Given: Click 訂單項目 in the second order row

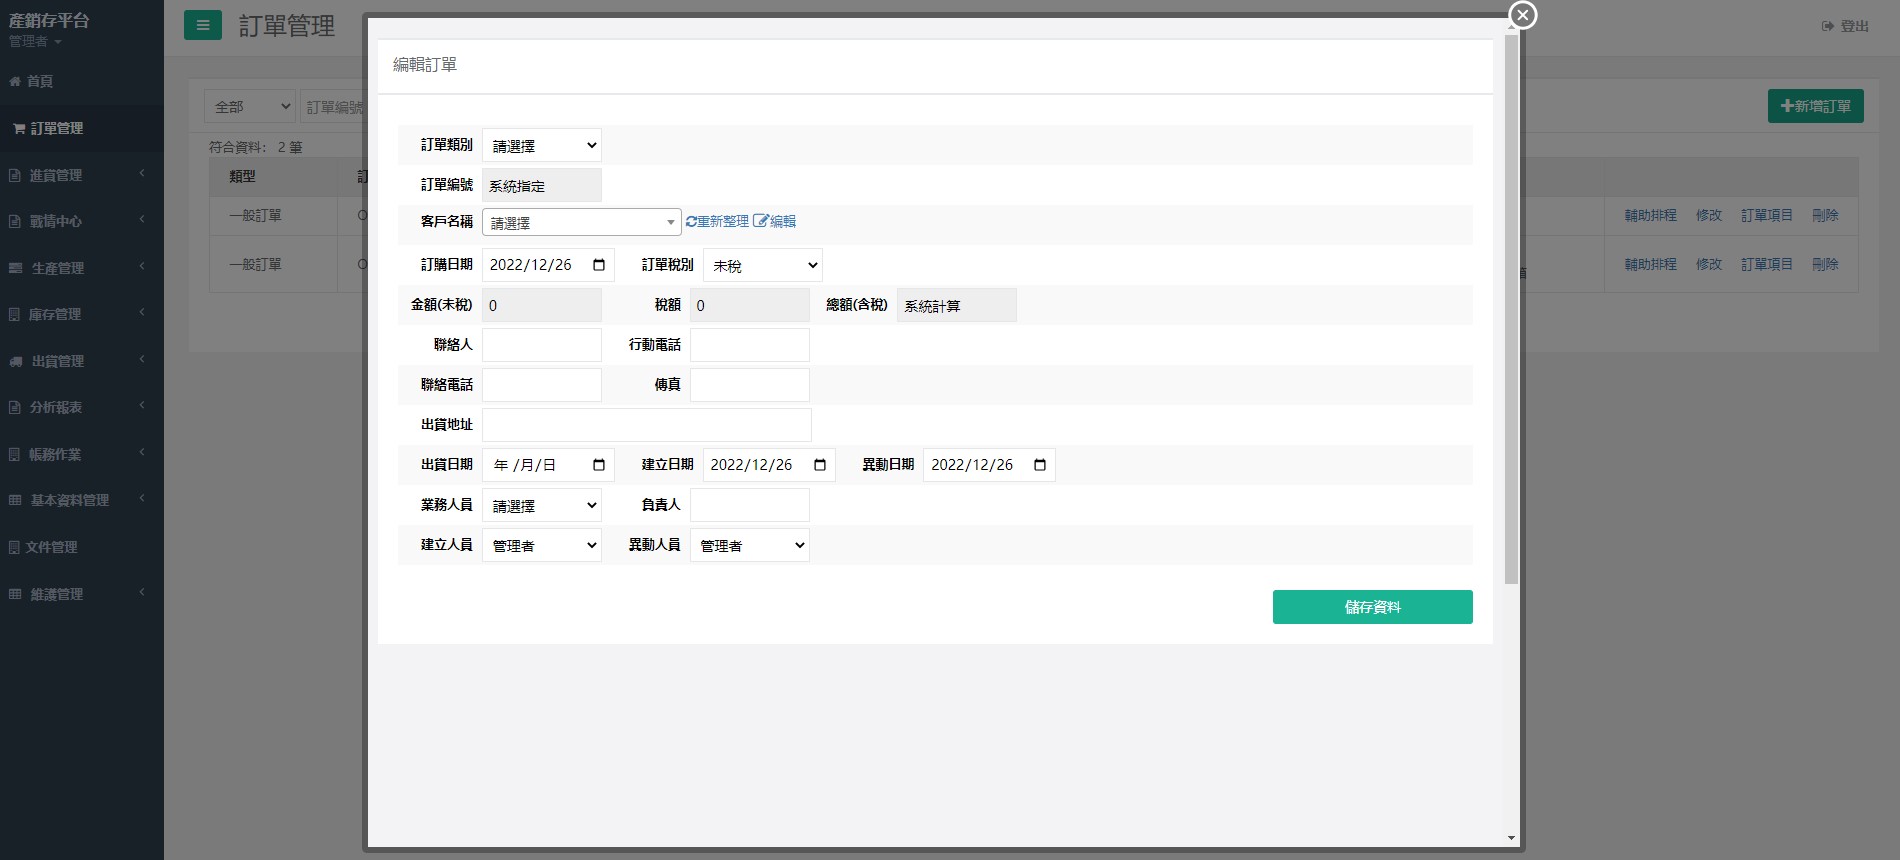Looking at the screenshot, I should [1767, 264].
